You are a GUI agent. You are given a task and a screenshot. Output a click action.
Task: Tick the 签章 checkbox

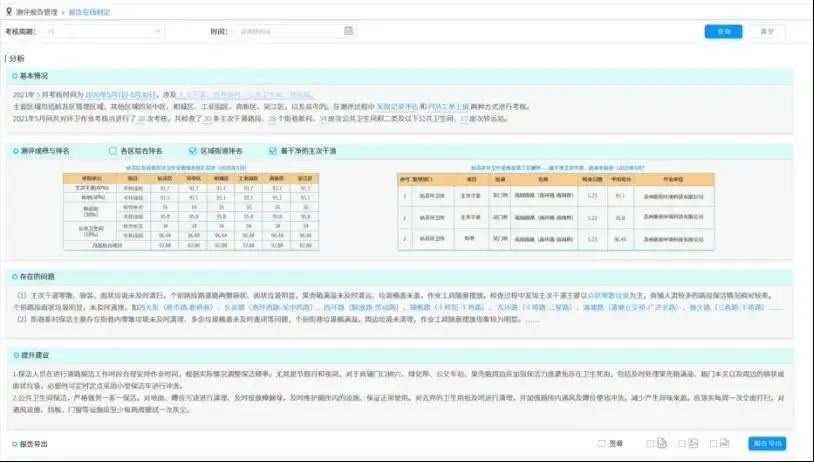tap(599, 443)
